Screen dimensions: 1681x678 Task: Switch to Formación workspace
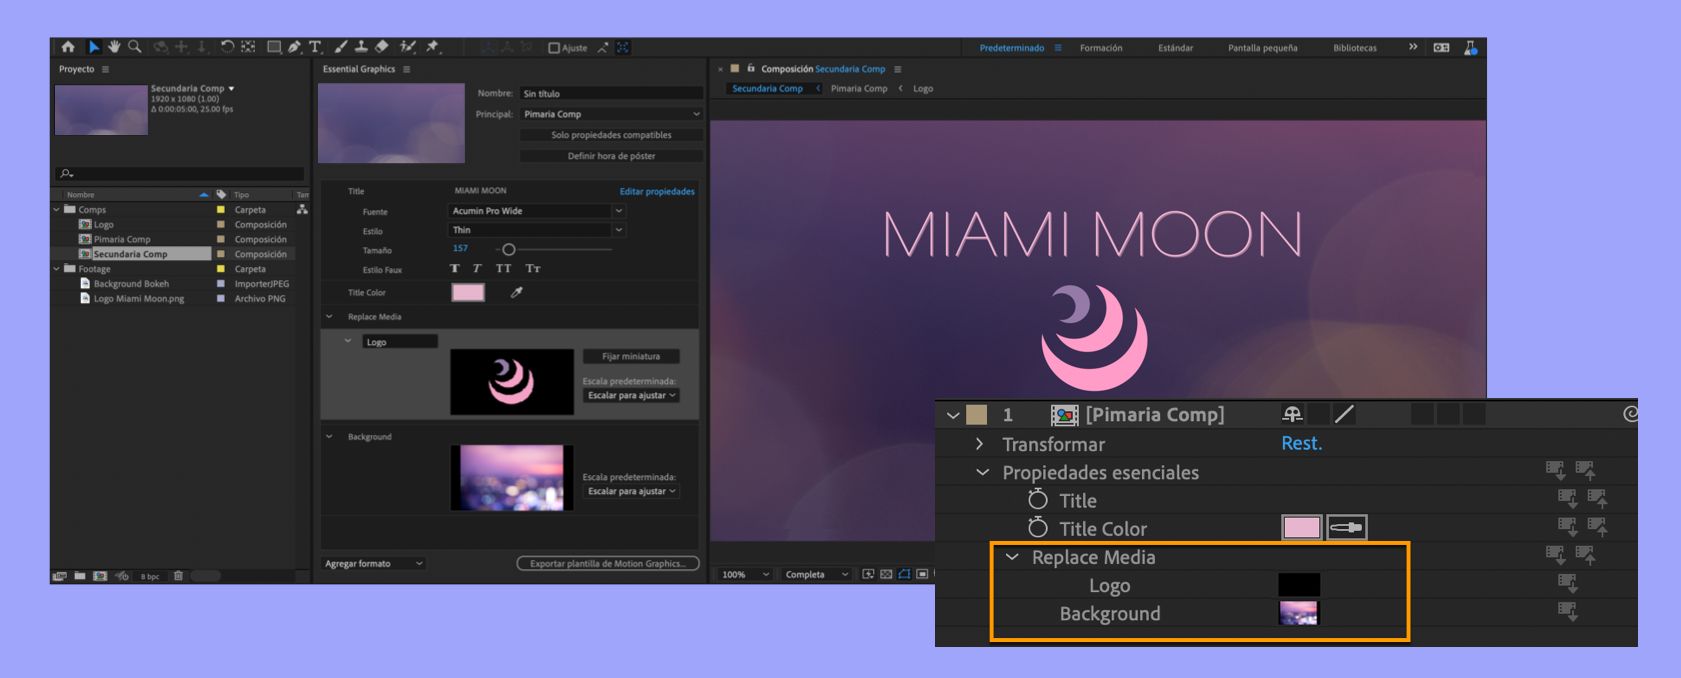(1101, 48)
